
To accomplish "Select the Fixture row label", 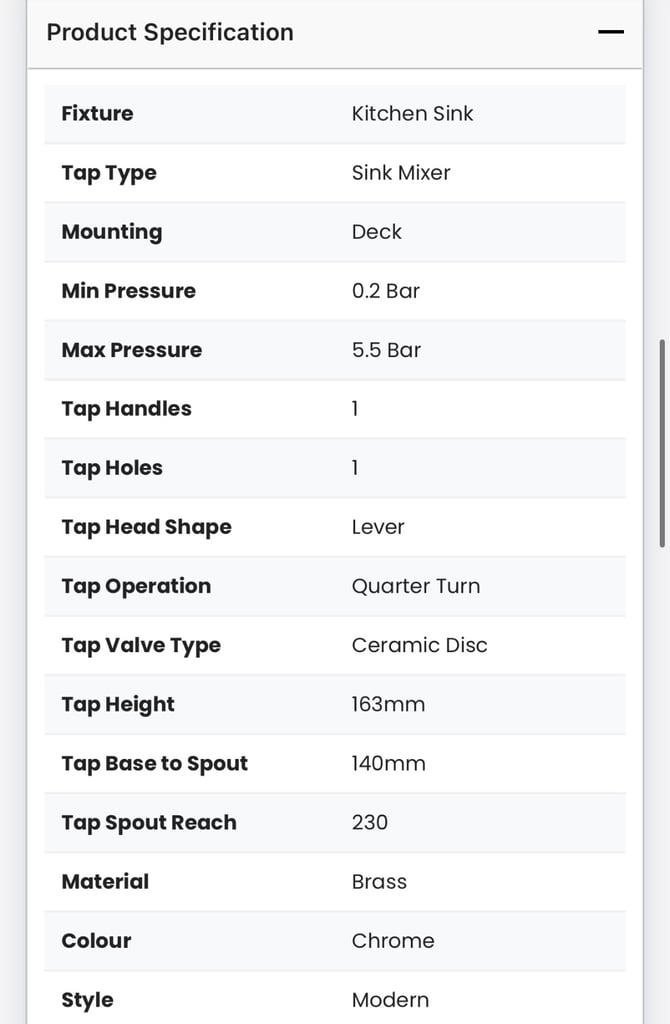I will (x=97, y=114).
